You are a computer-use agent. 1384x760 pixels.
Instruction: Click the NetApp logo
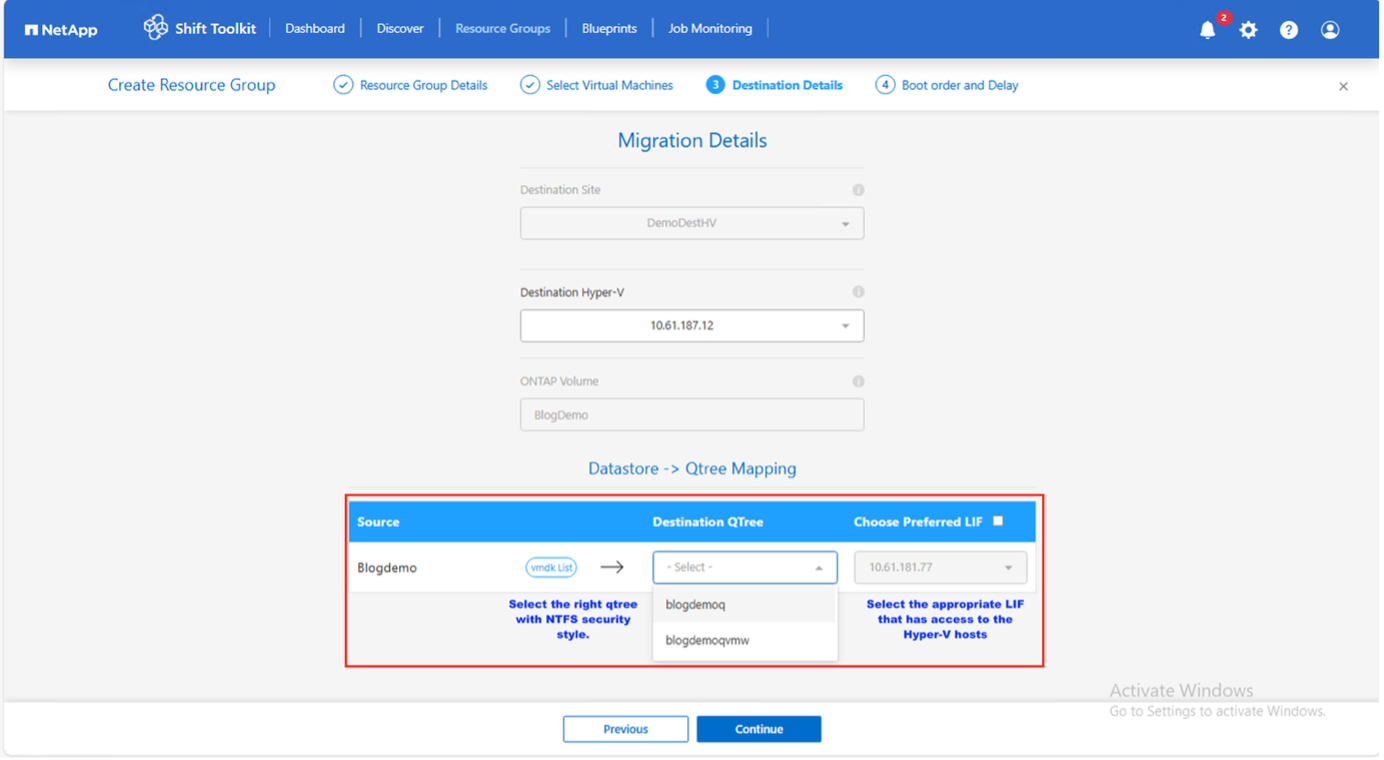pyautogui.click(x=60, y=29)
